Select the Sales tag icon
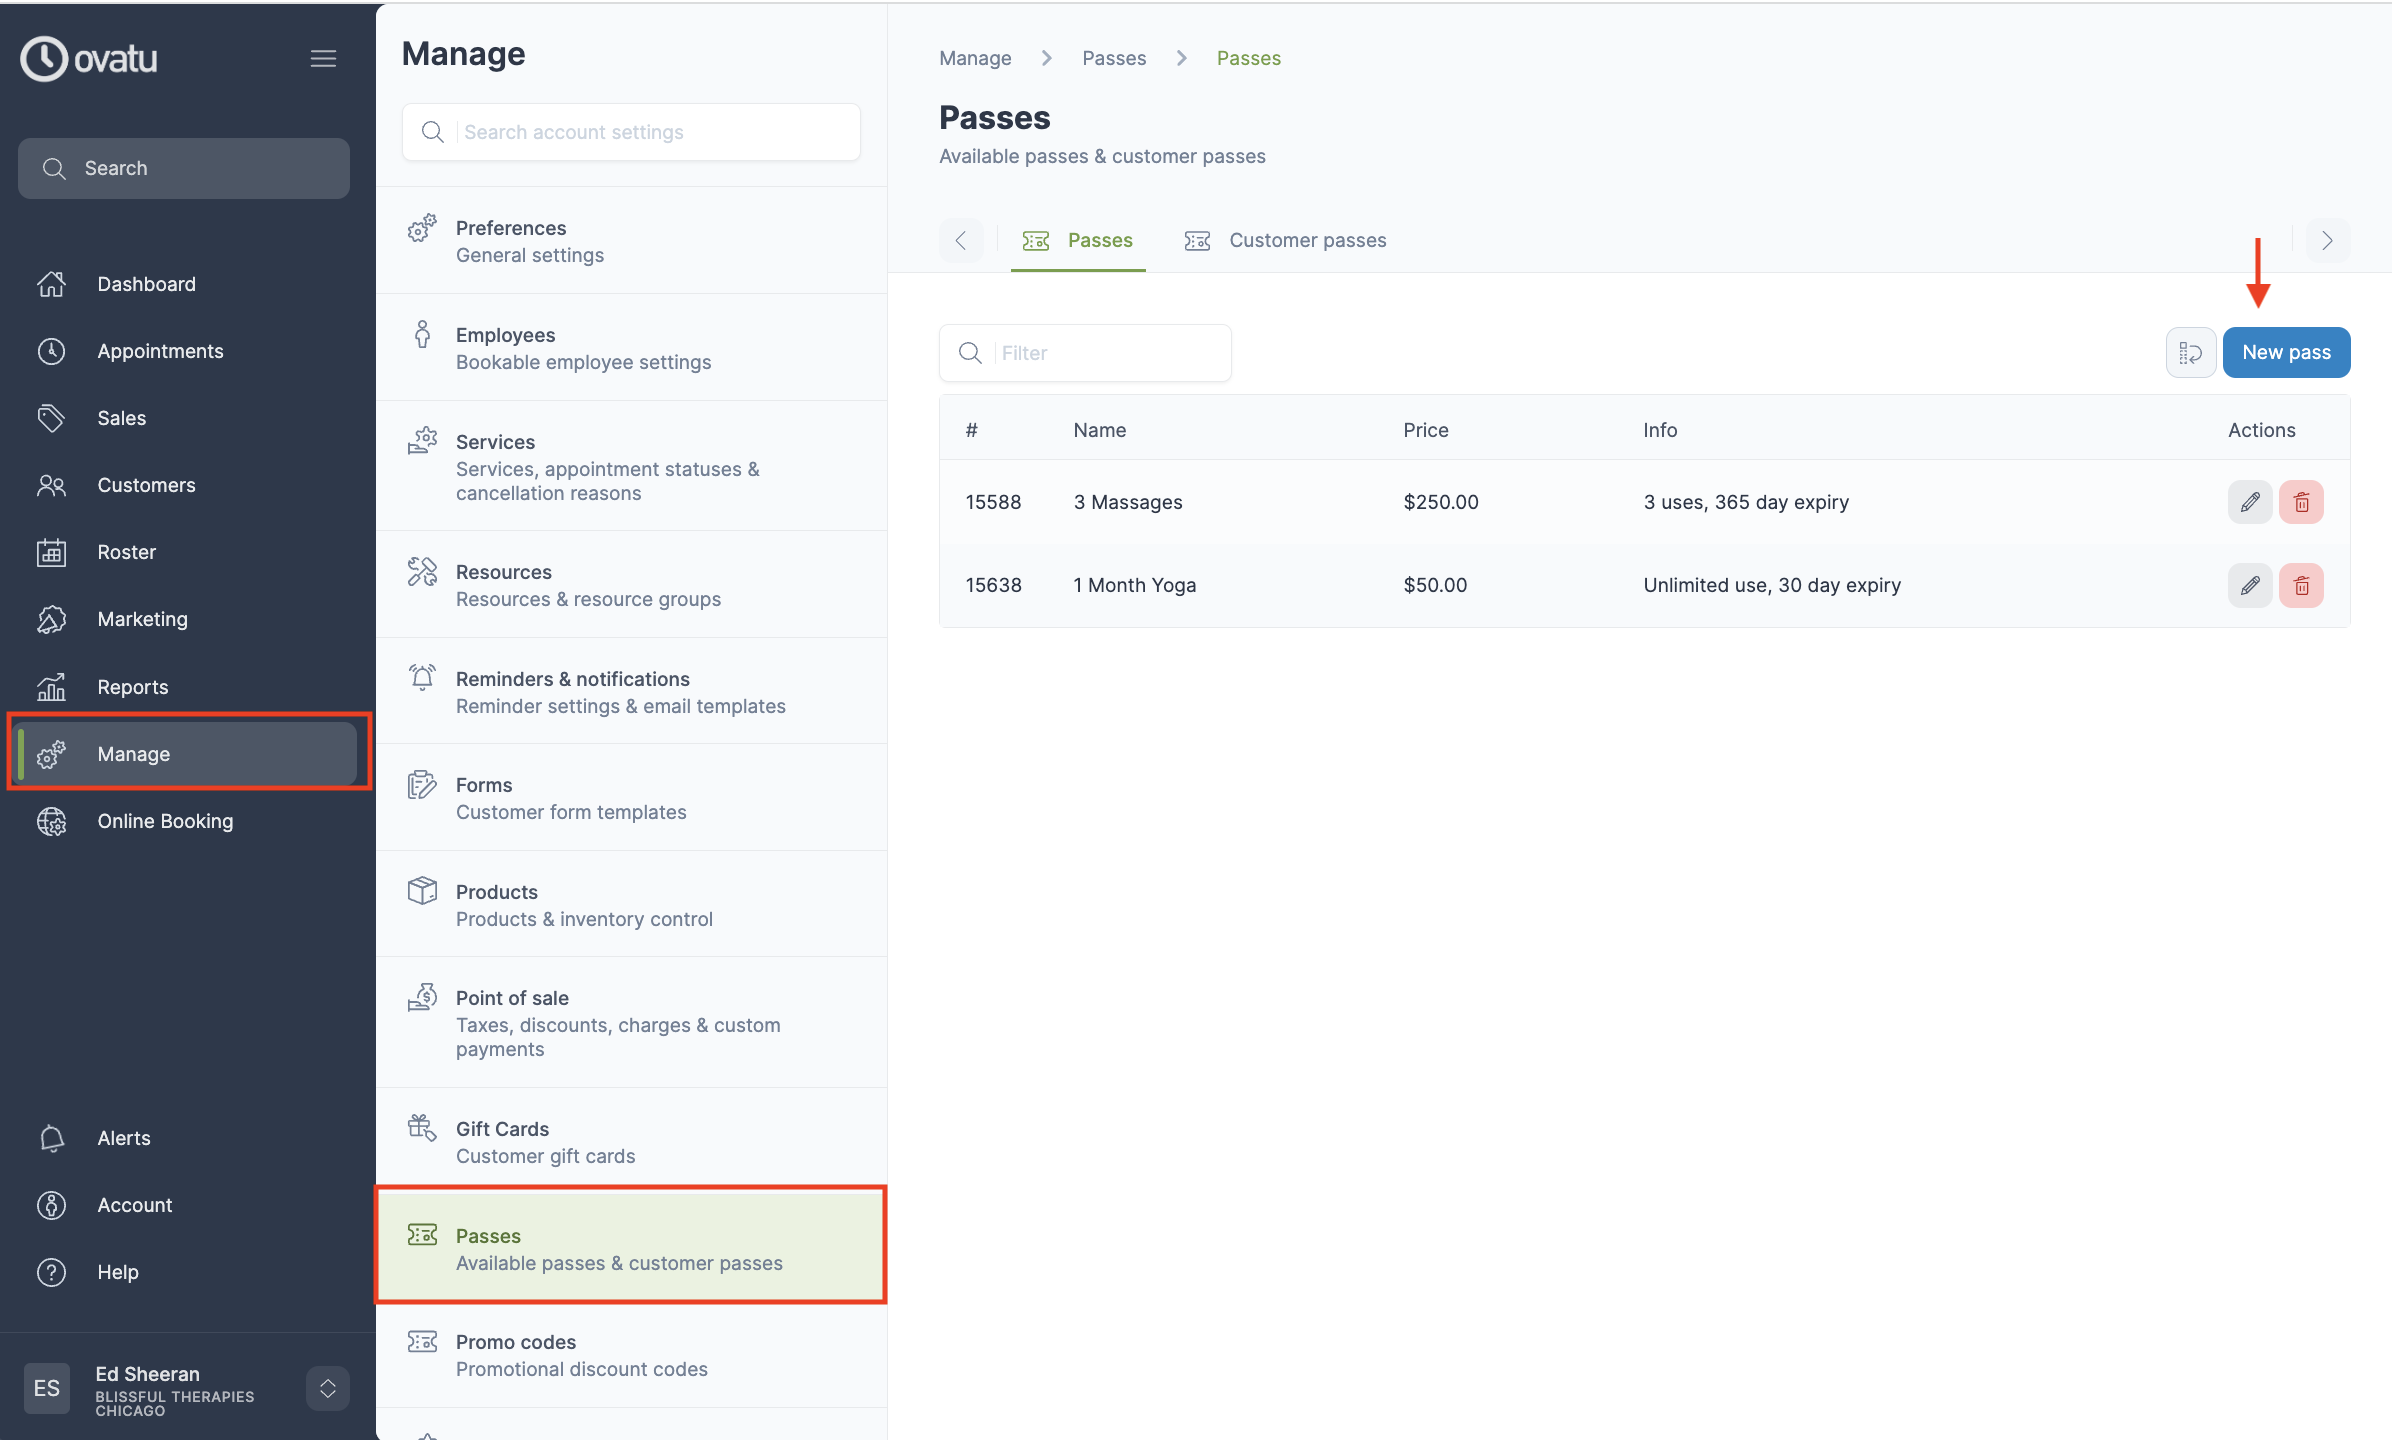Screen dimensions: 2392x1440 click(51, 418)
